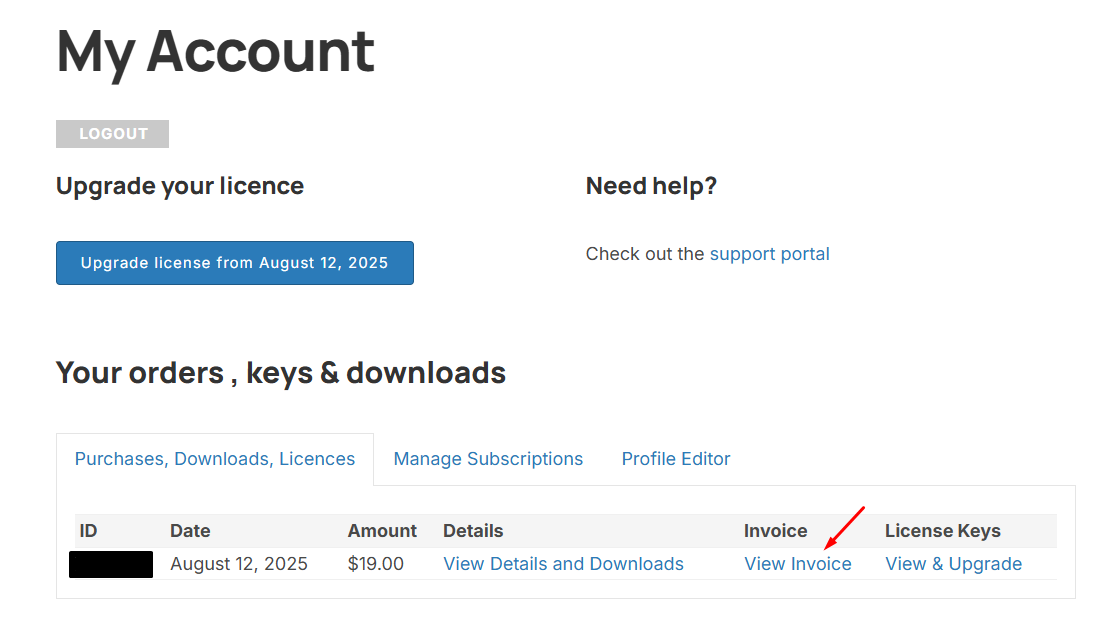1114x630 pixels.
Task: Click Upgrade license from August 12, 2025
Action: coord(234,262)
